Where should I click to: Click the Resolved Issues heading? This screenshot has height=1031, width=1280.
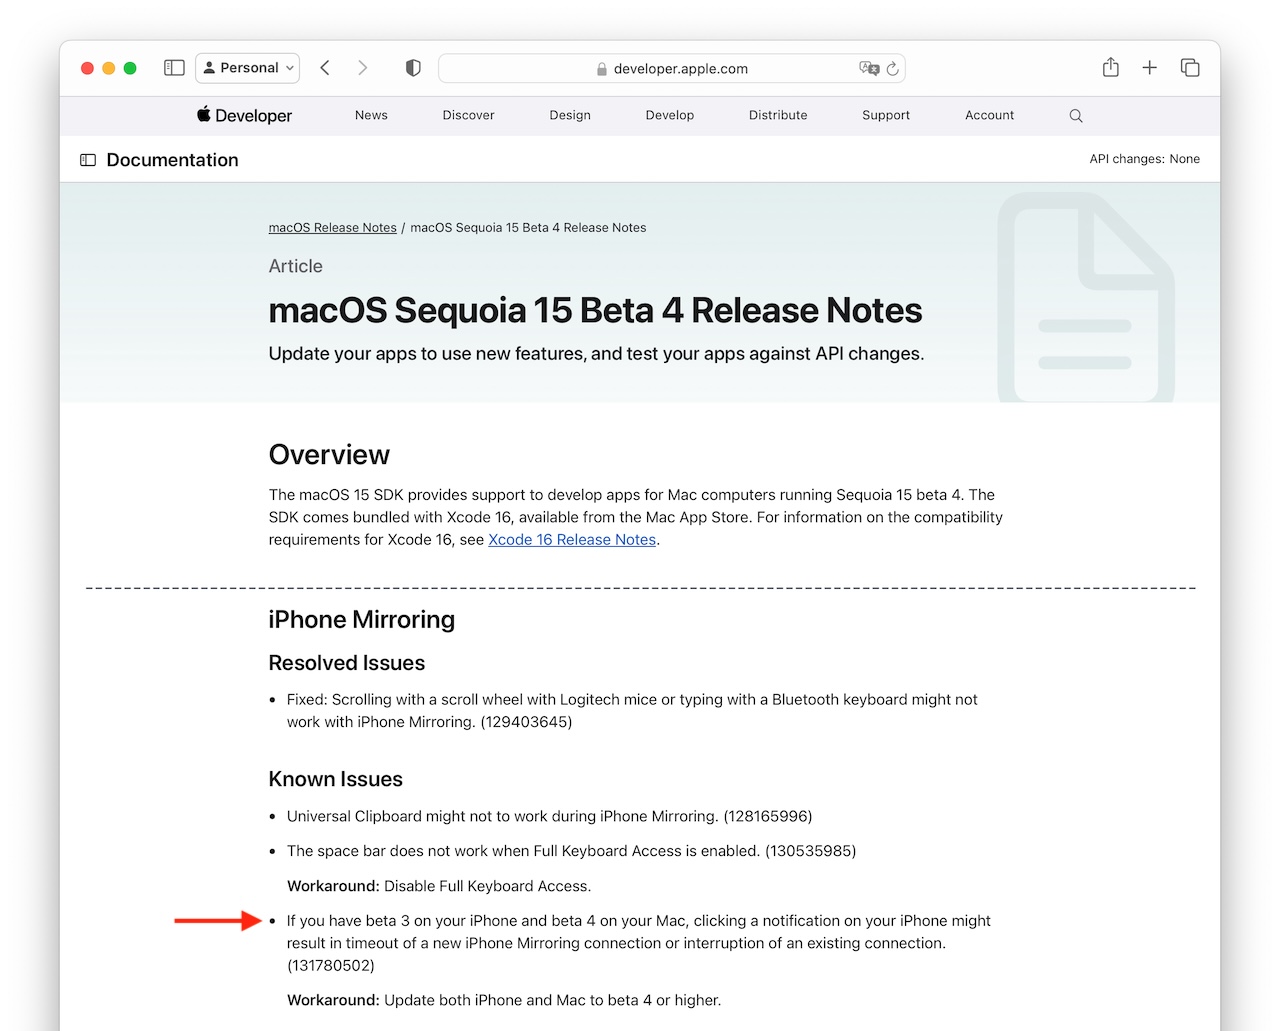click(x=347, y=663)
